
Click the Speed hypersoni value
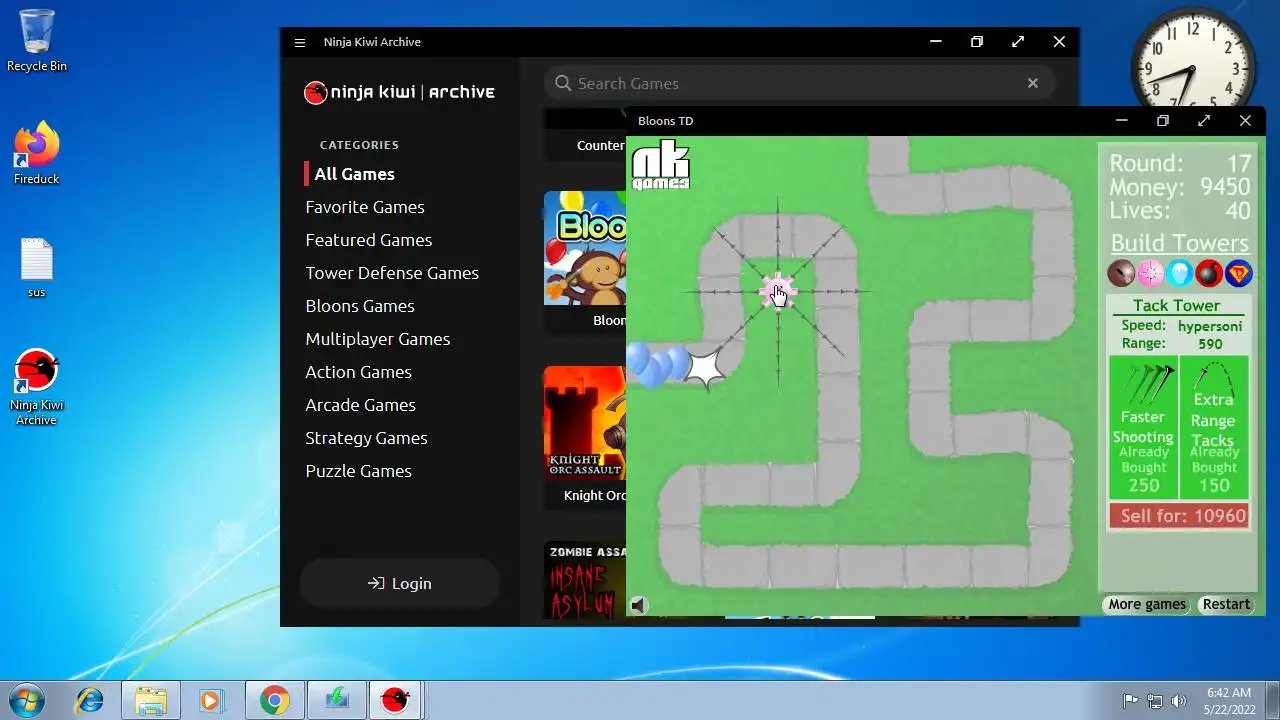[1210, 326]
